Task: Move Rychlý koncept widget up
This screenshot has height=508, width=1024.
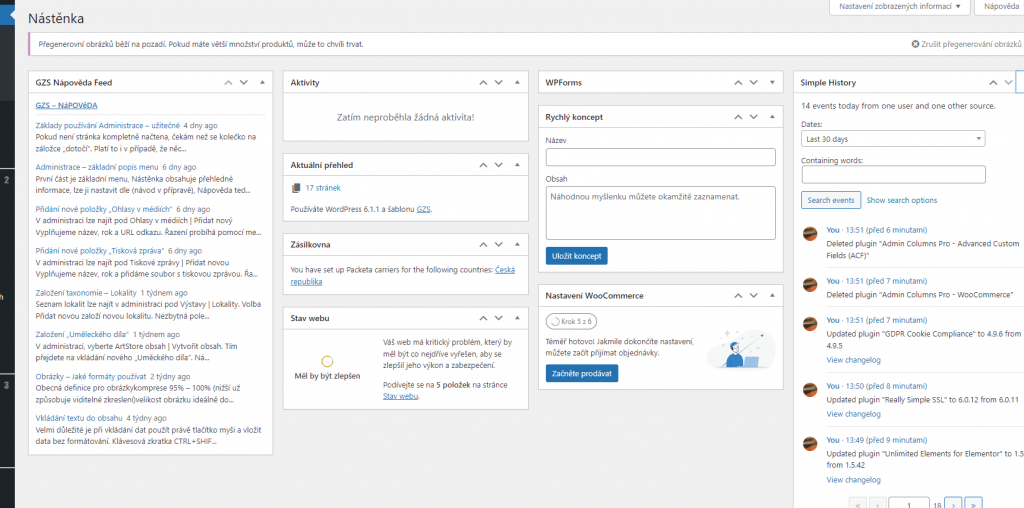Action: point(735,117)
